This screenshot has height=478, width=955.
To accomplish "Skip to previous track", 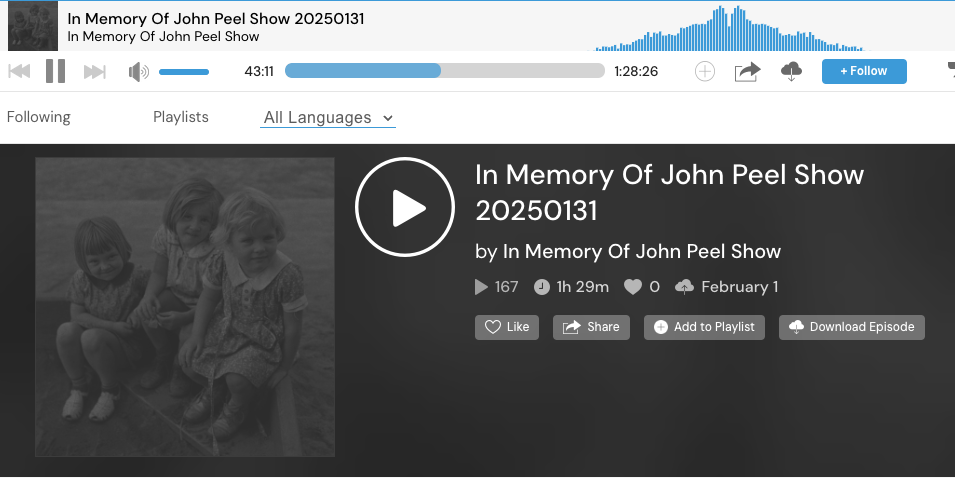I will click(x=19, y=71).
